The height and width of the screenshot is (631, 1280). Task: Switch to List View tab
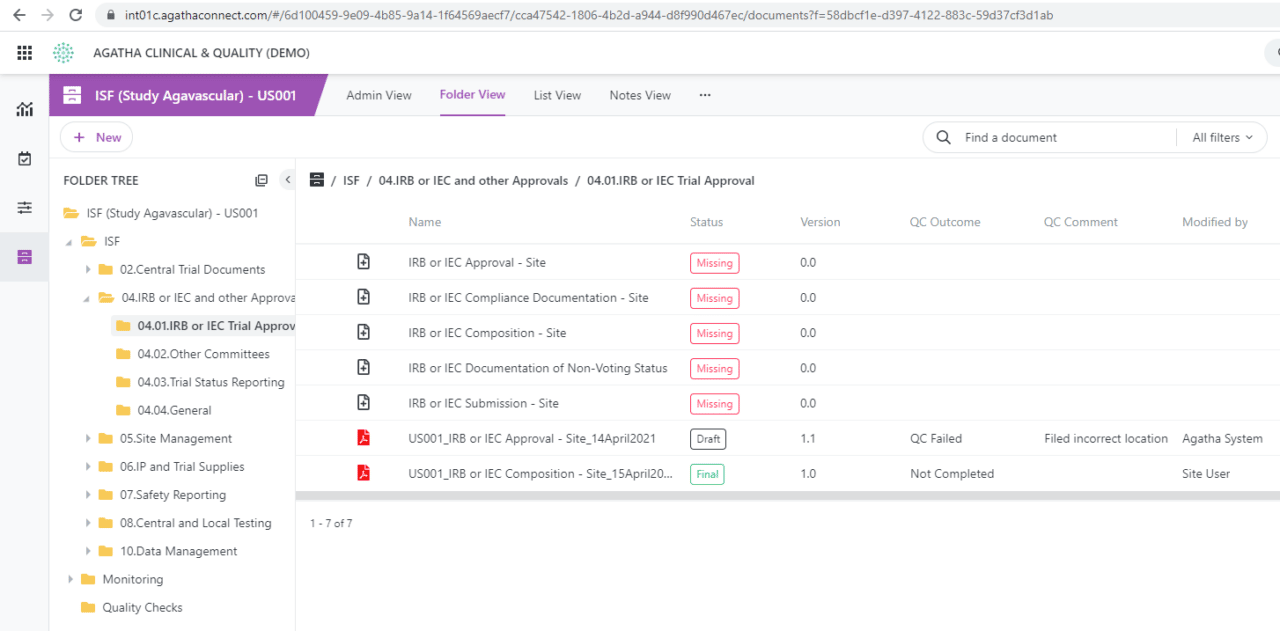pos(557,96)
